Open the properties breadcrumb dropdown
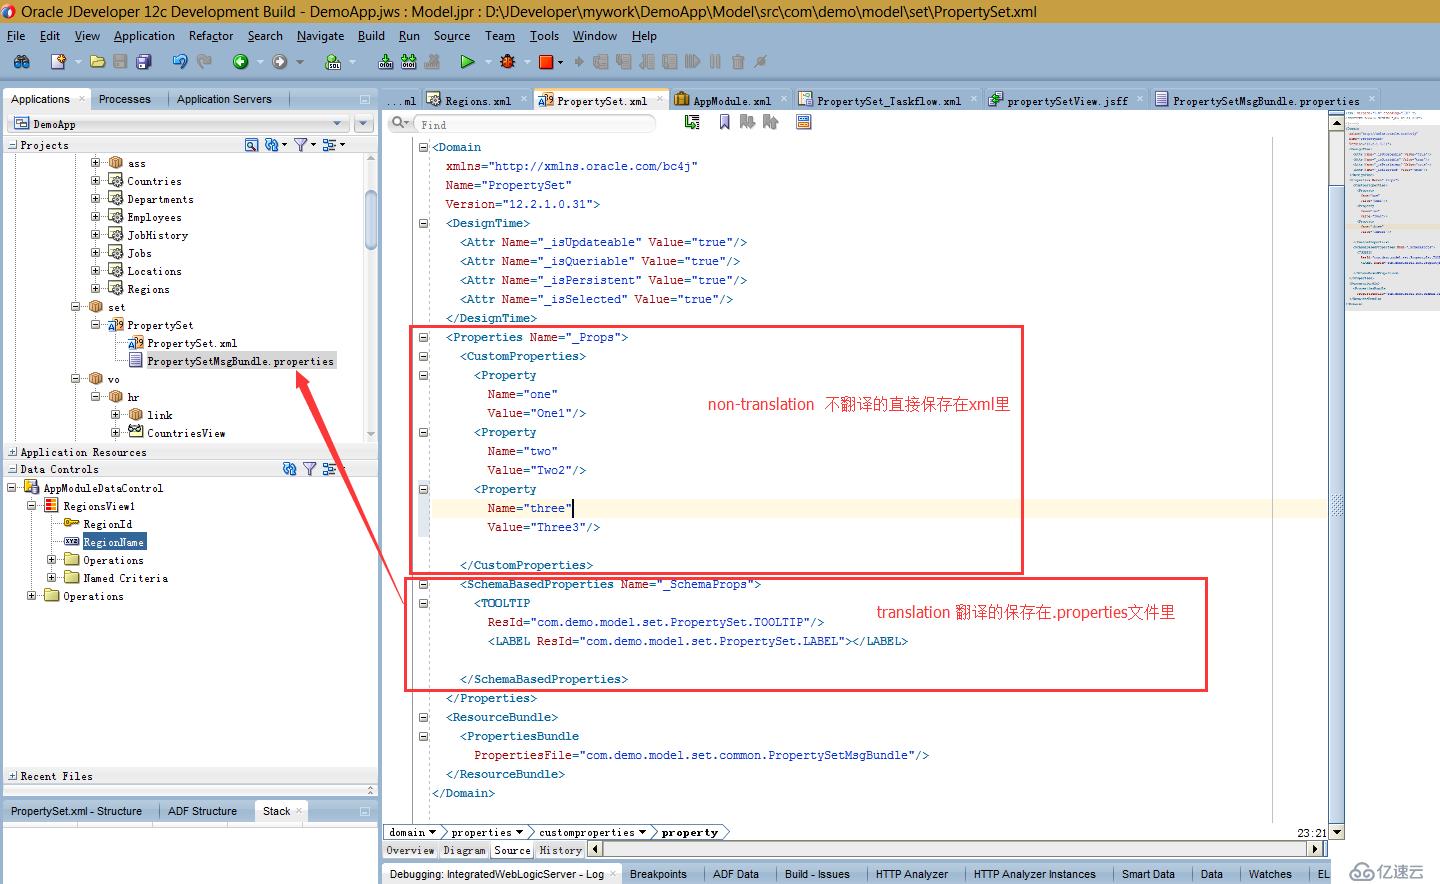Screen dimensions: 1440x884 click(520, 832)
